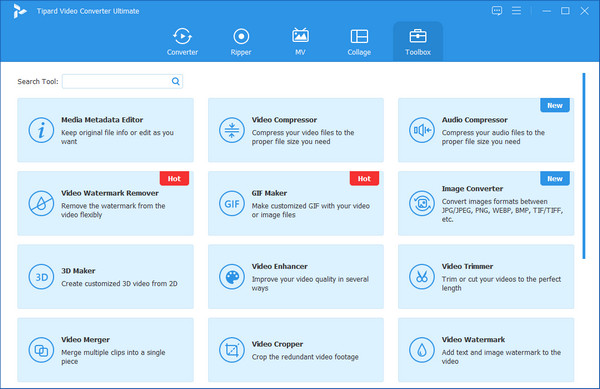
Task: Open GIF Maker title
Action: (269, 193)
